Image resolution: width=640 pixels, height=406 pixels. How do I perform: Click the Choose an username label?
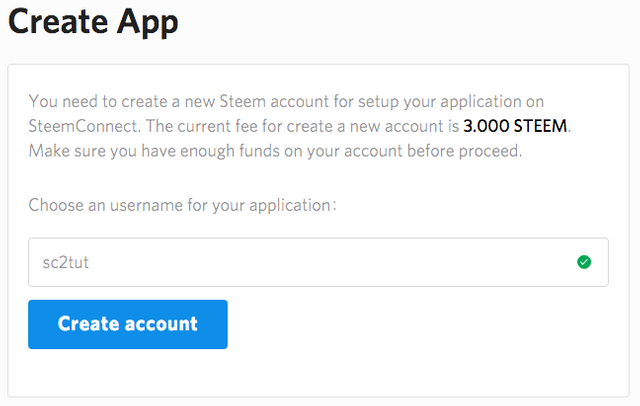tap(182, 205)
